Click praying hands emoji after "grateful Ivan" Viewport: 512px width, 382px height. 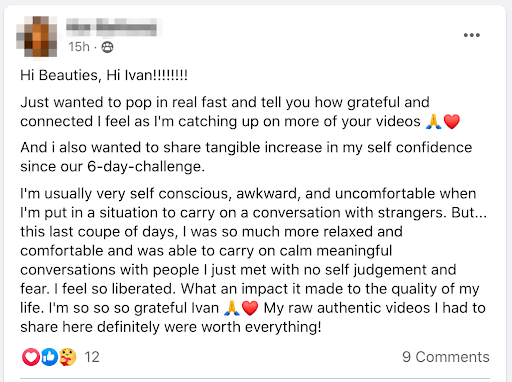[x=232, y=308]
